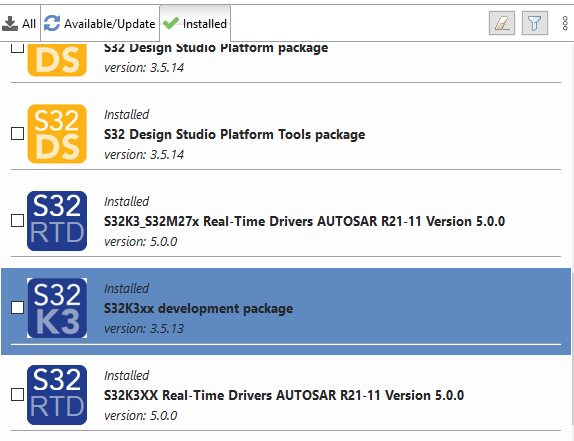The height and width of the screenshot is (441, 574).
Task: Click the Installed status above S32K3XX drivers
Action: 126,376
